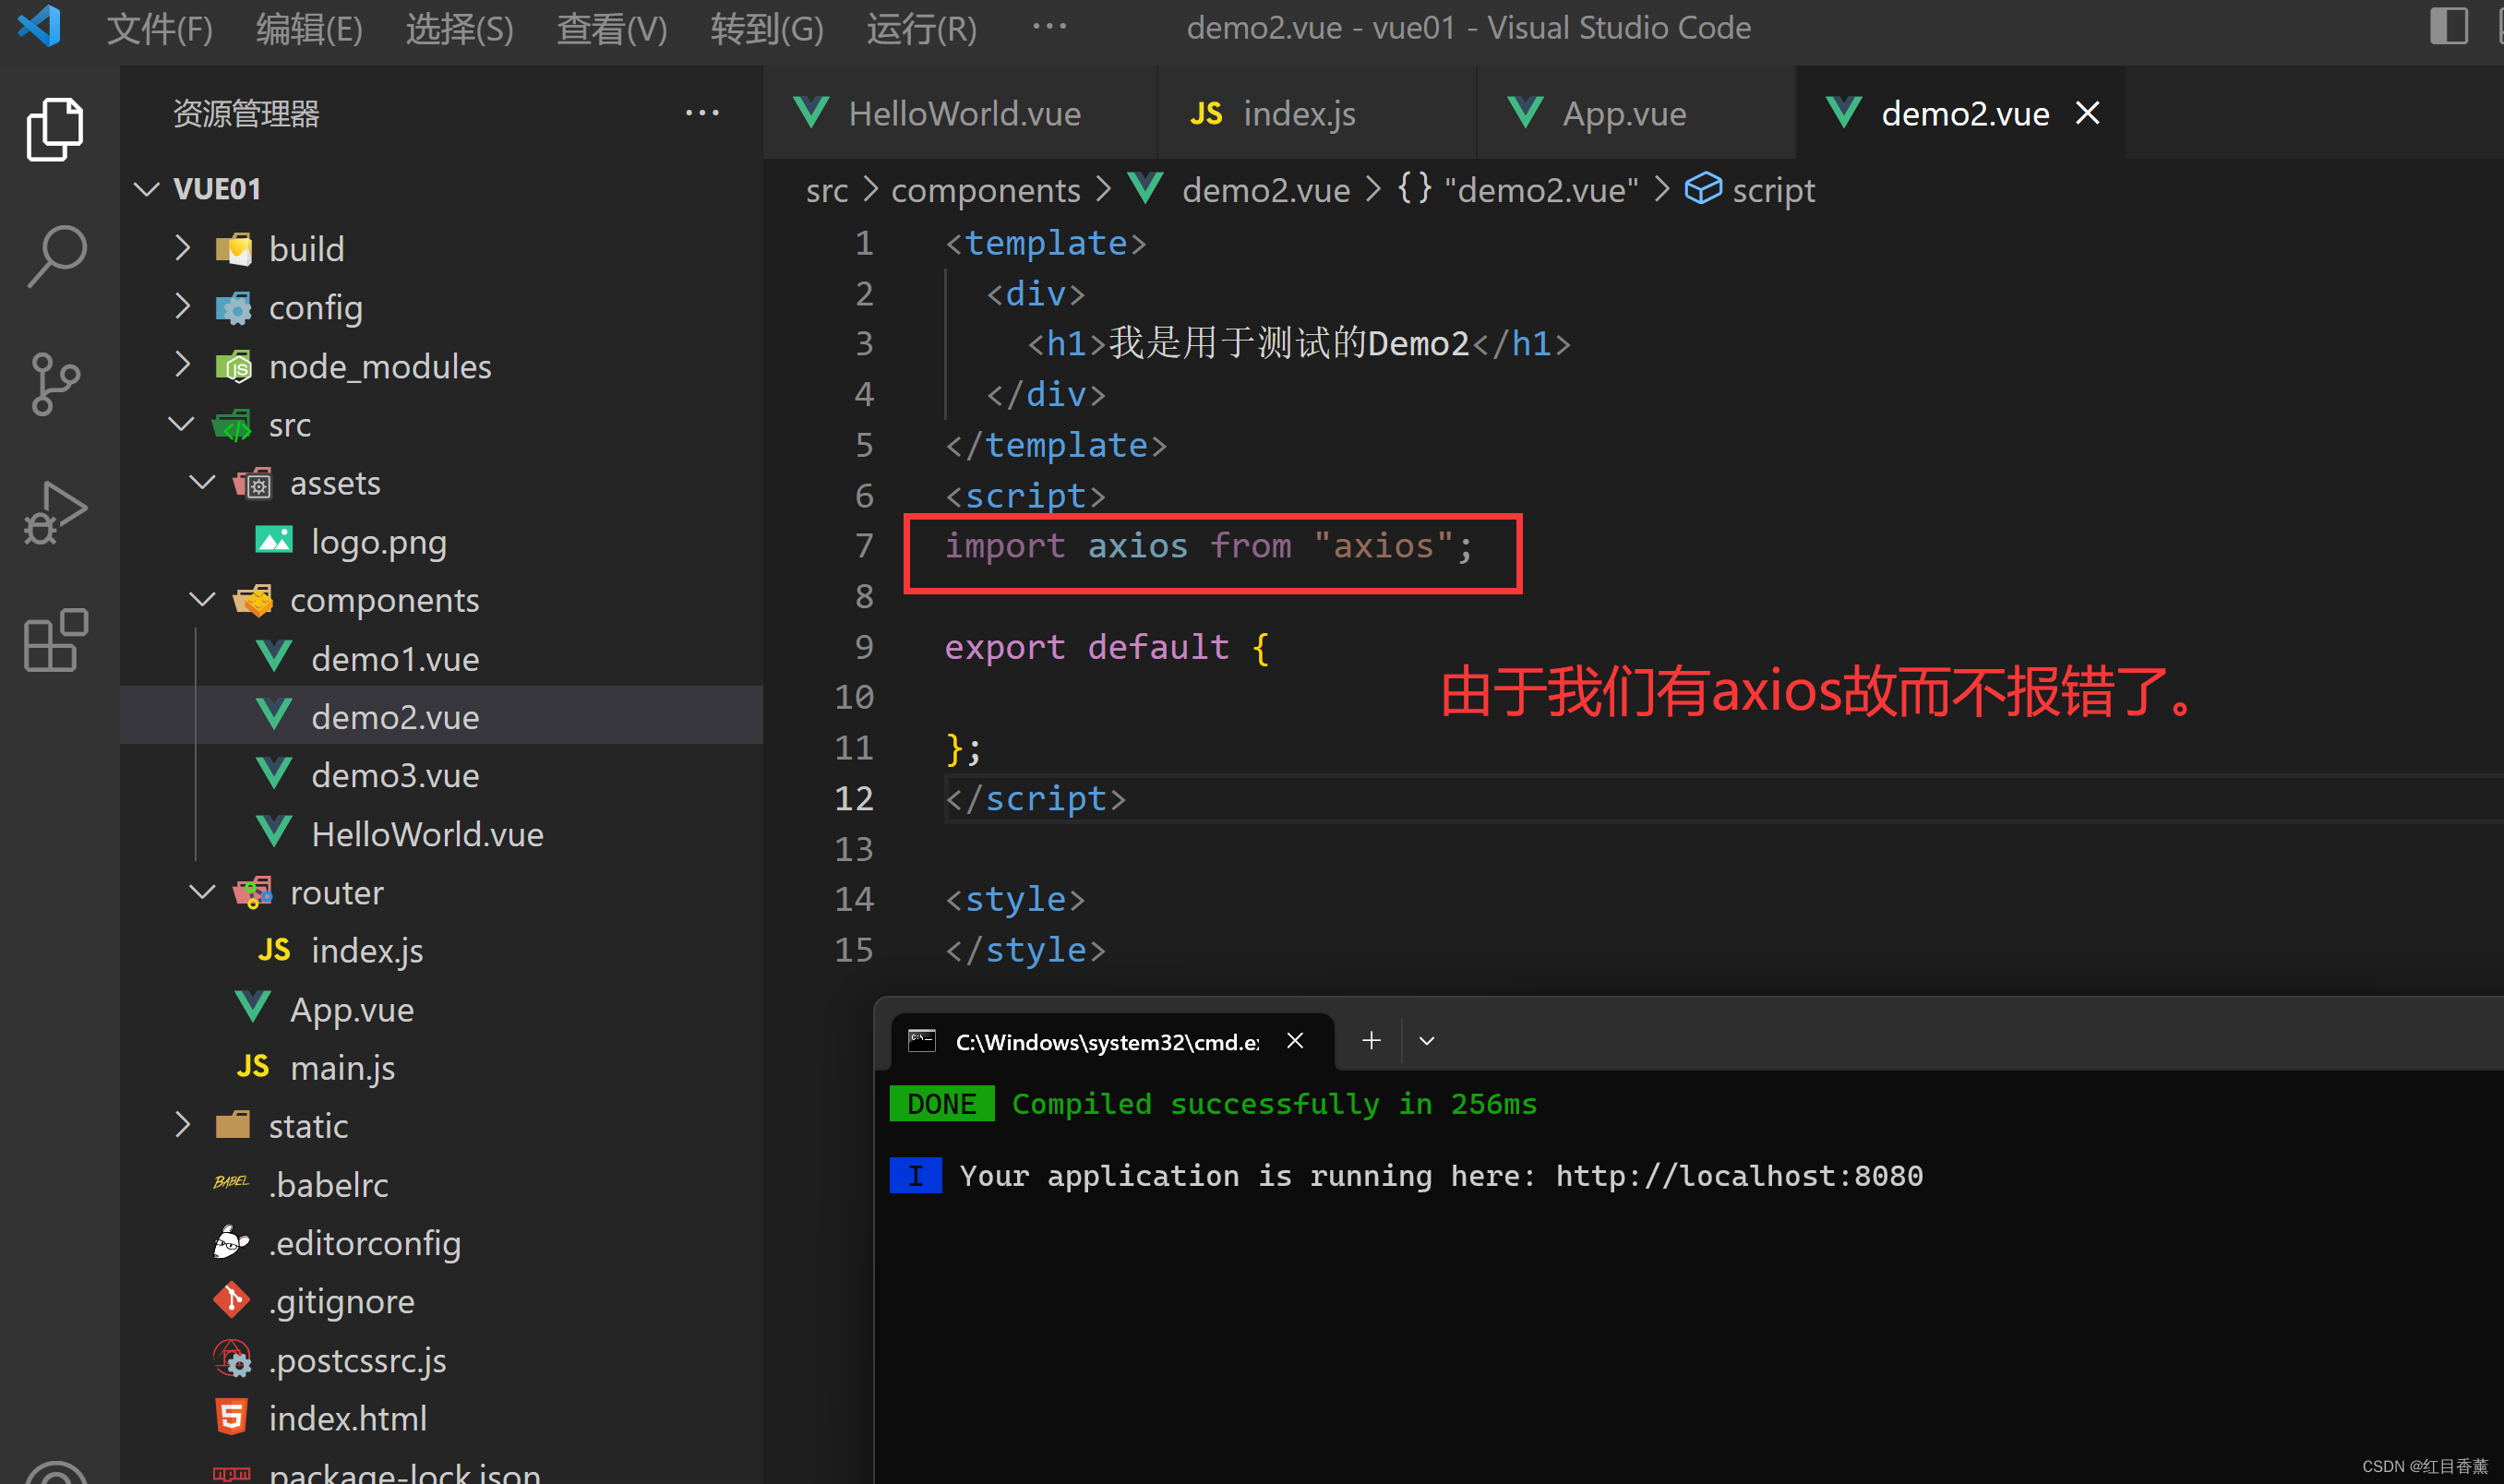Collapse the VUE01 root folder
This screenshot has height=1484, width=2504.
pos(216,189)
